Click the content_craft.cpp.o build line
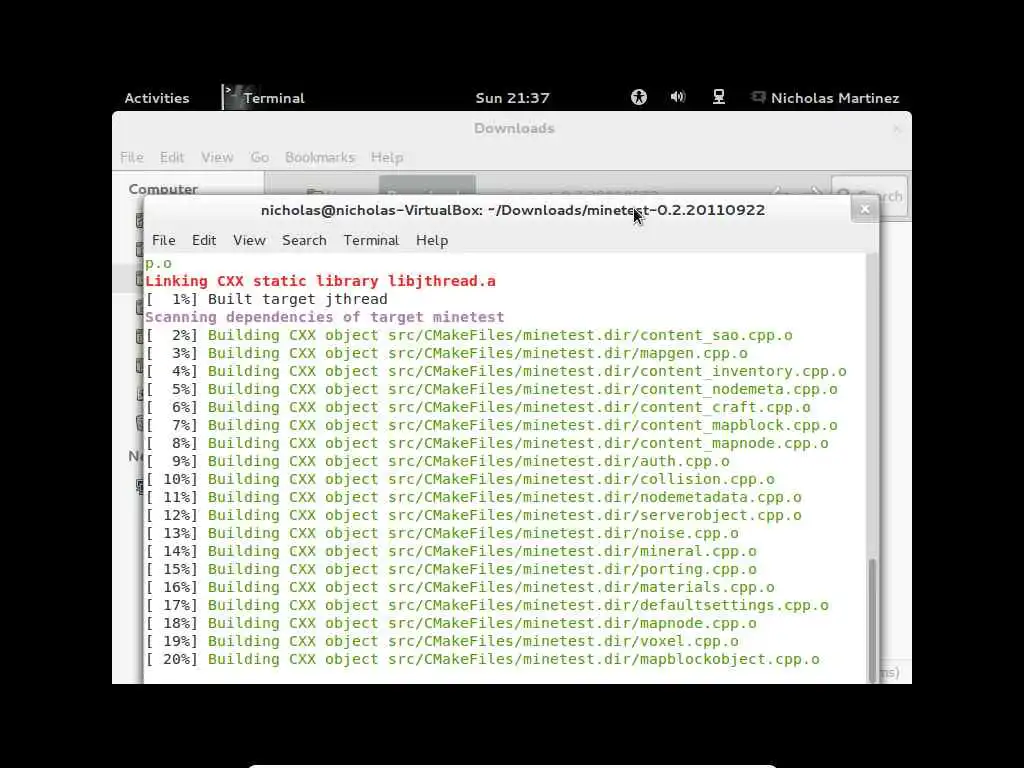The height and width of the screenshot is (768, 1024). click(478, 408)
